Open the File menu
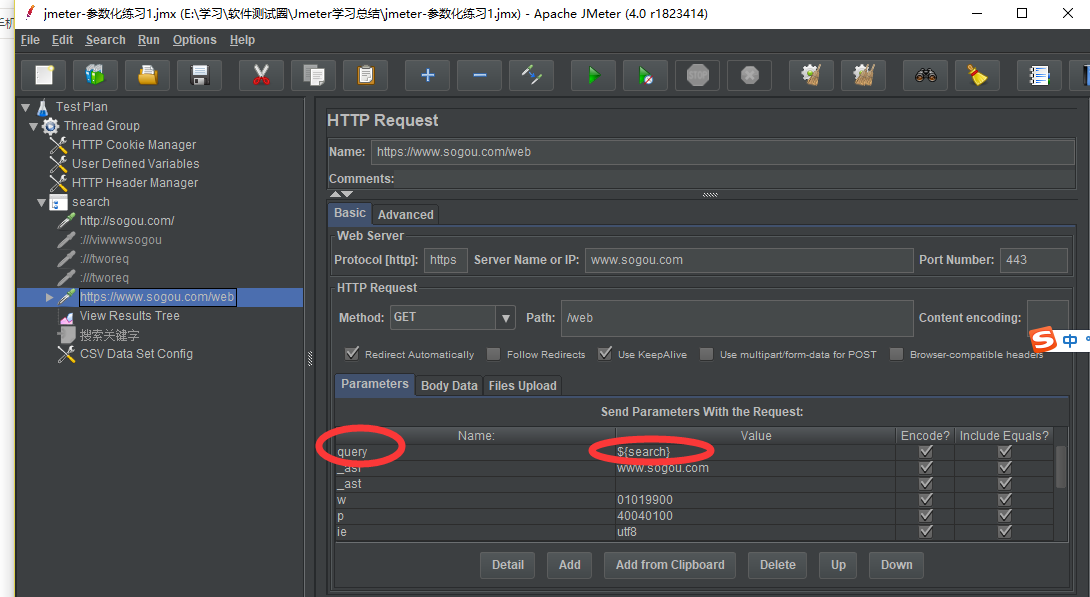Screen dimensions: 1090x597 [30, 40]
